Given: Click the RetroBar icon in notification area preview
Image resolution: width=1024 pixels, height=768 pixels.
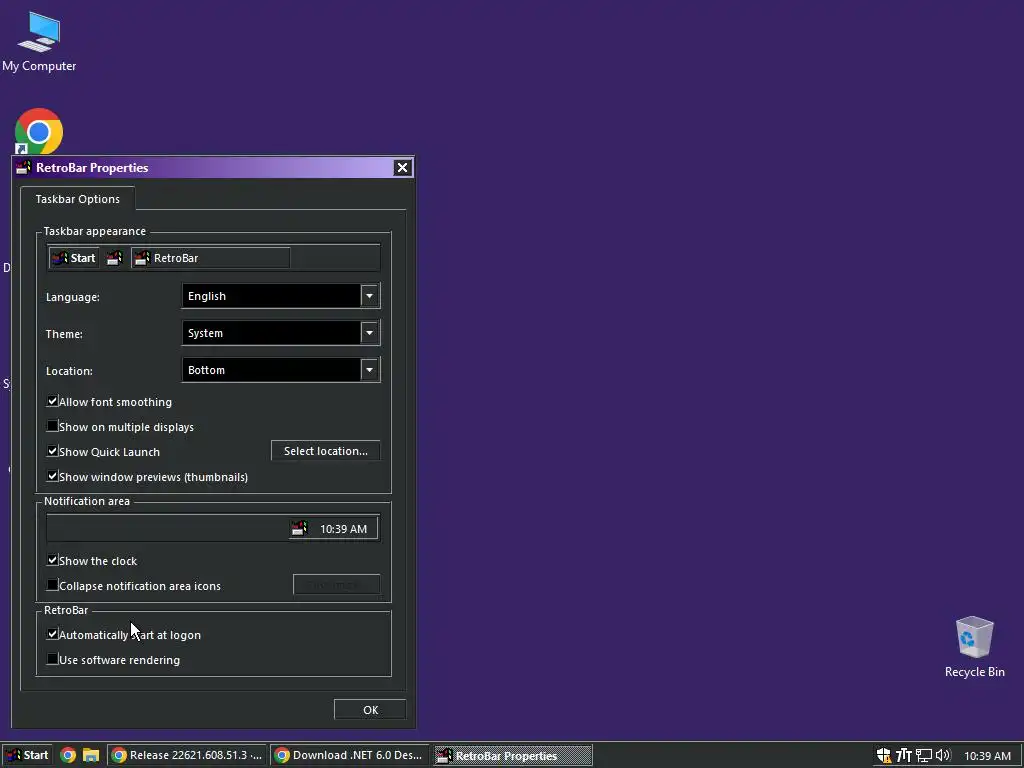Looking at the screenshot, I should pos(299,528).
